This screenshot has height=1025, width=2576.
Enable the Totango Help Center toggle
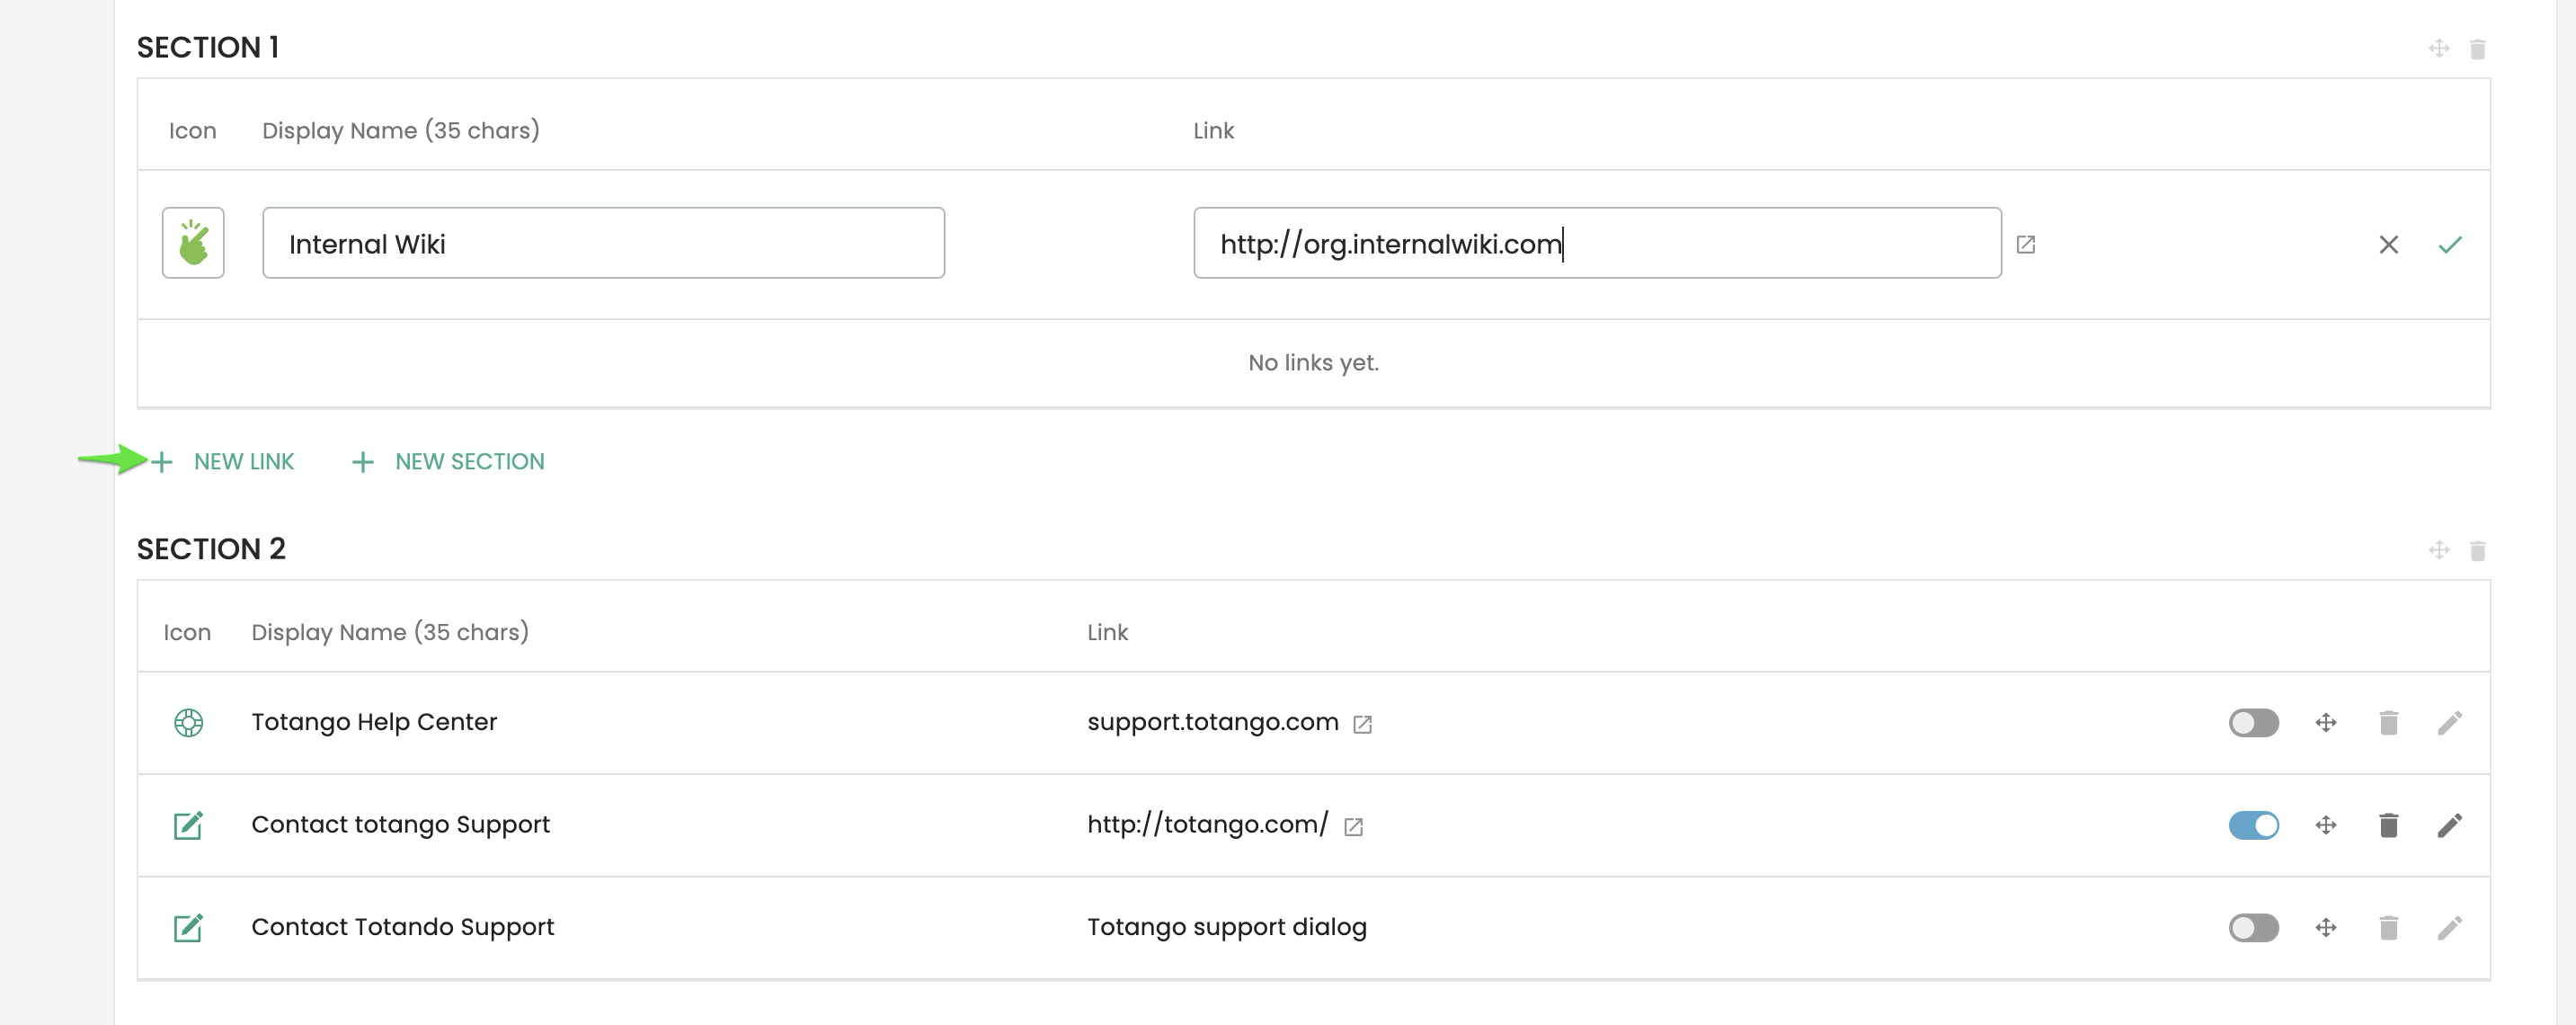point(2253,723)
